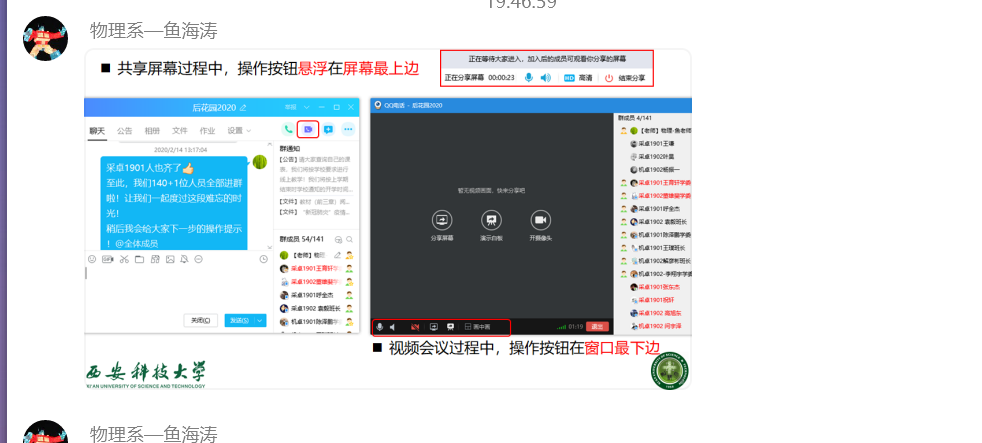Click the 结束分享 end sharing button
This screenshot has height=443, width=982.
(625, 77)
